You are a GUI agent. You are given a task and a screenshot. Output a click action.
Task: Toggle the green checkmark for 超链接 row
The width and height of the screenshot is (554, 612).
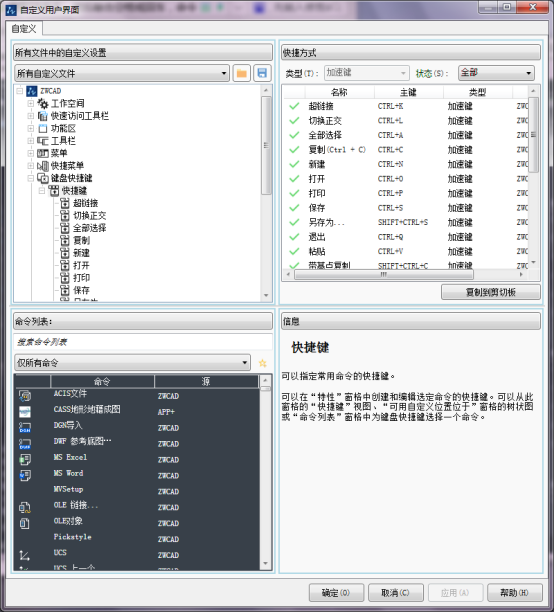click(294, 106)
